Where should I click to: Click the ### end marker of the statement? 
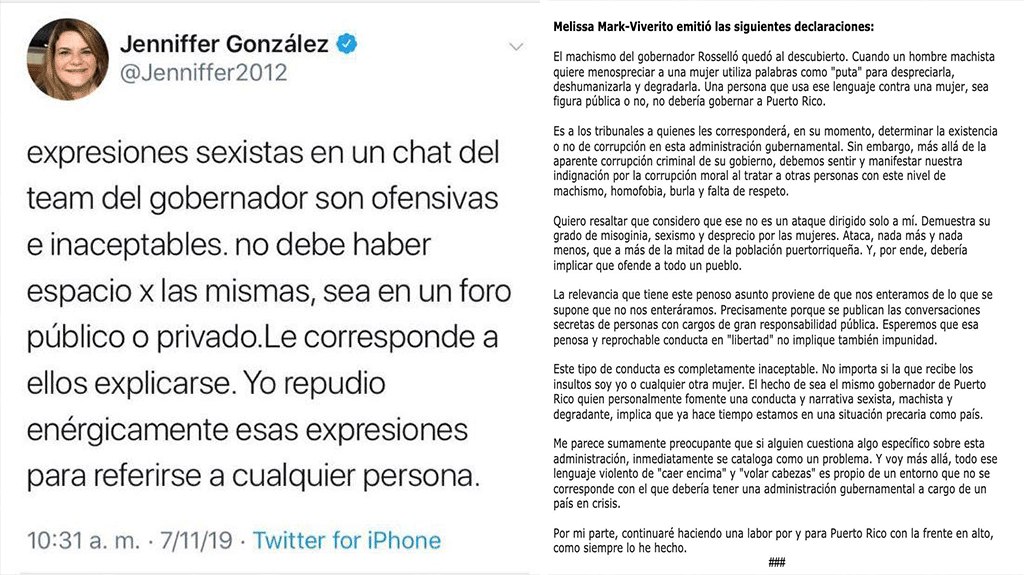(x=776, y=561)
